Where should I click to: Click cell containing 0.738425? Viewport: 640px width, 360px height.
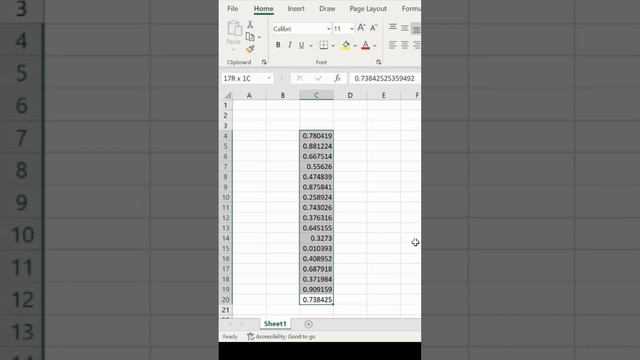coord(316,300)
